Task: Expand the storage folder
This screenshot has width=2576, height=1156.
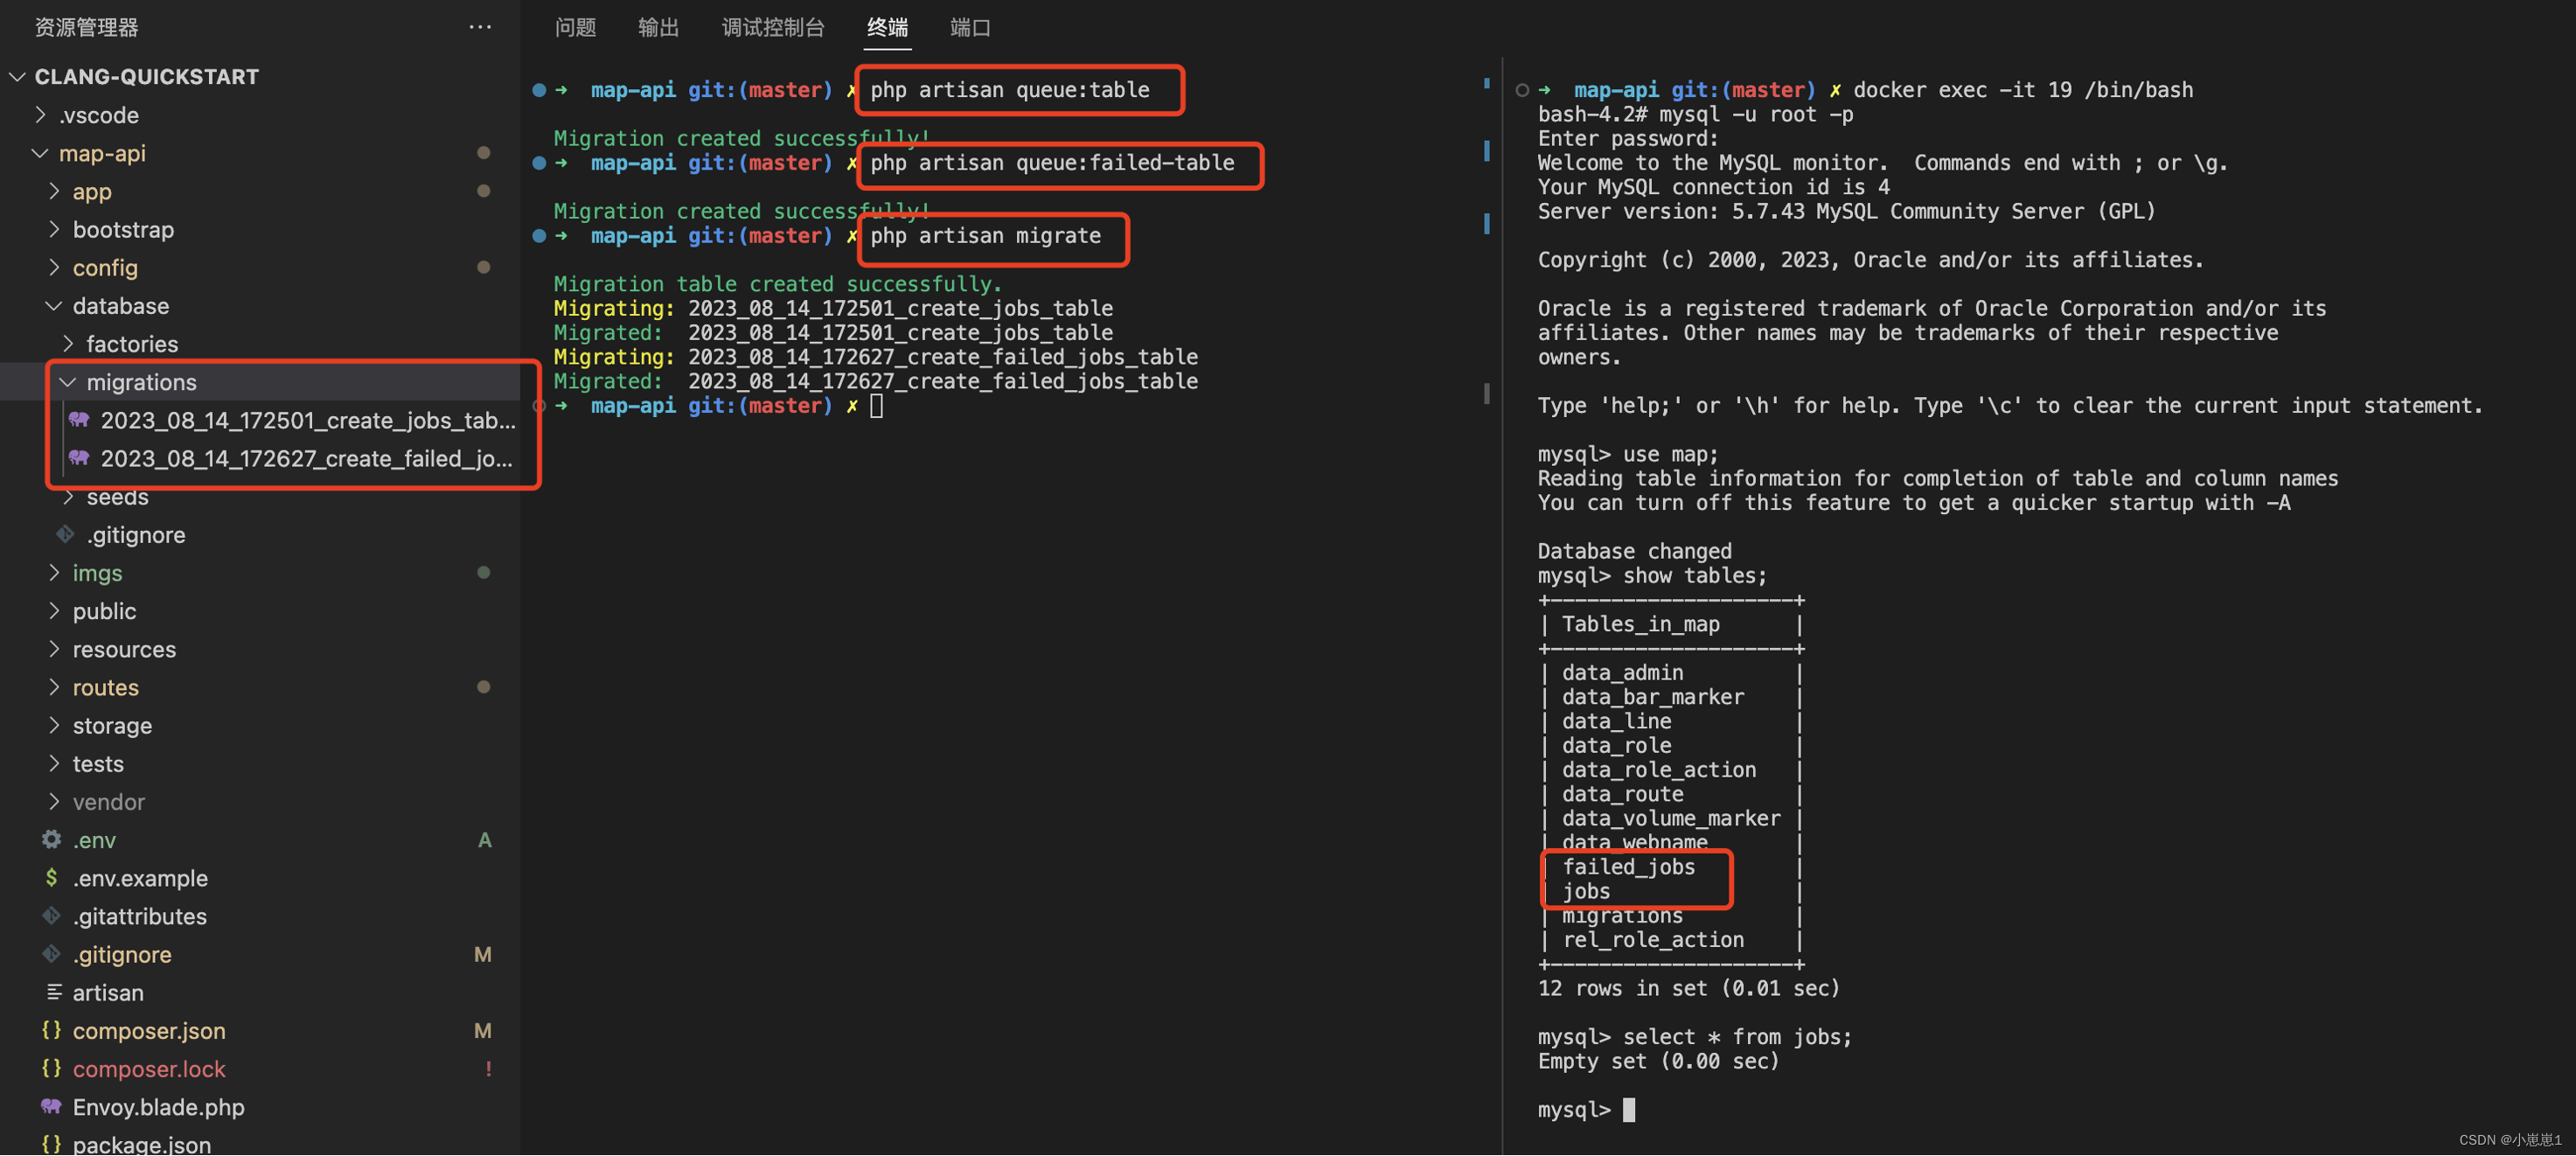Action: pyautogui.click(x=54, y=725)
